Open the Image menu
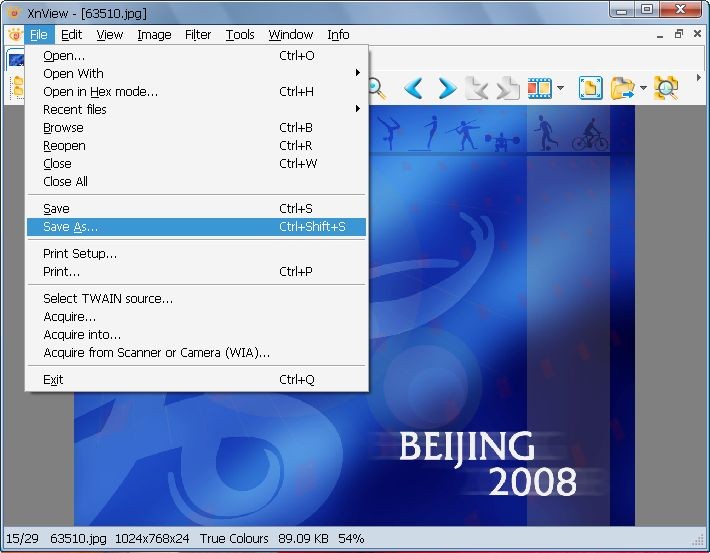Screen dimensions: 710x553 tap(154, 35)
